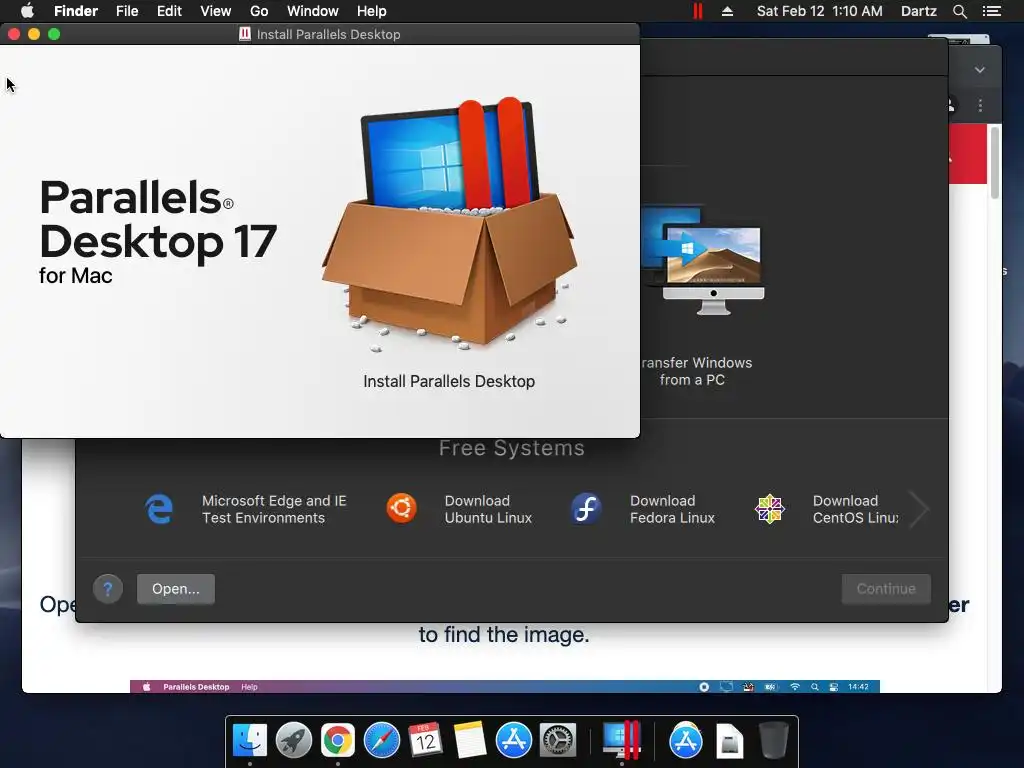The height and width of the screenshot is (768, 1024).
Task: Click the CentOS logo icon
Action: pos(769,509)
